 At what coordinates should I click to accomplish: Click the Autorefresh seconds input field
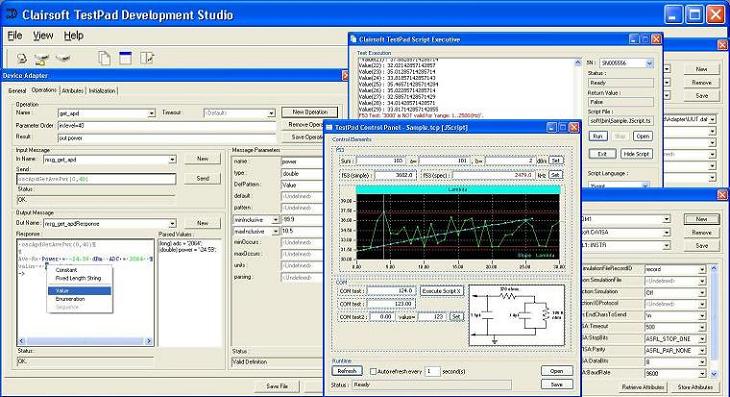[433, 371]
